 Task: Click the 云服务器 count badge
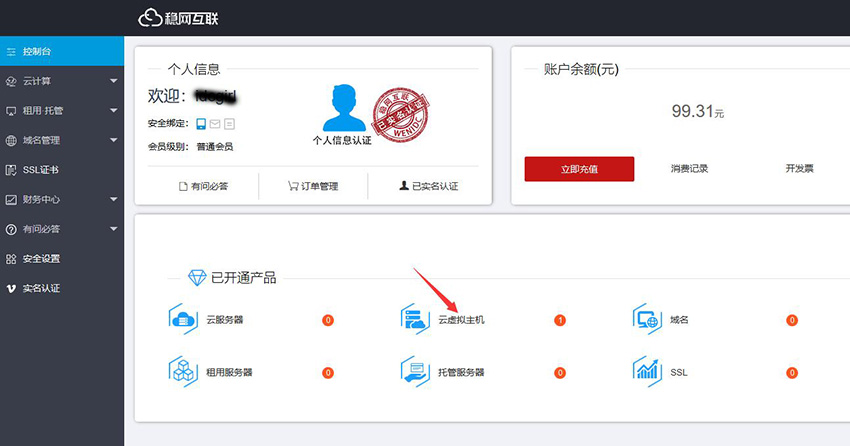328,320
